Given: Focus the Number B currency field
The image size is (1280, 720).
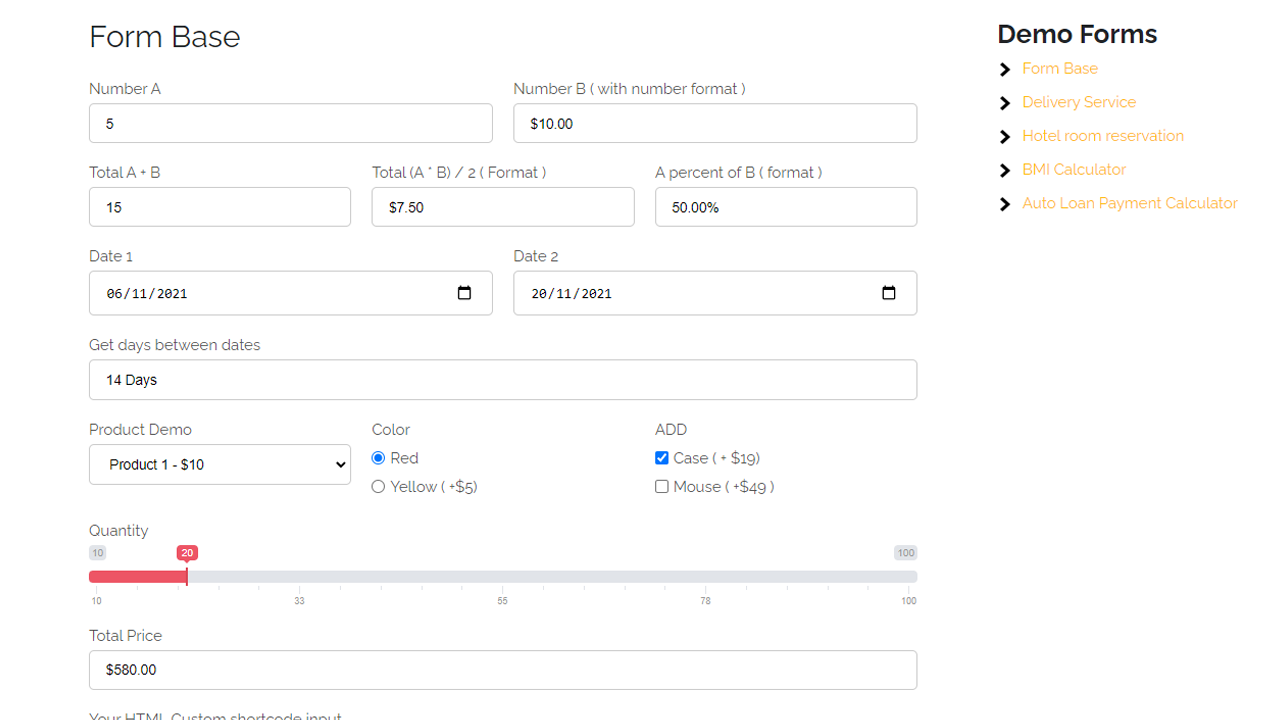Looking at the screenshot, I should 714,124.
